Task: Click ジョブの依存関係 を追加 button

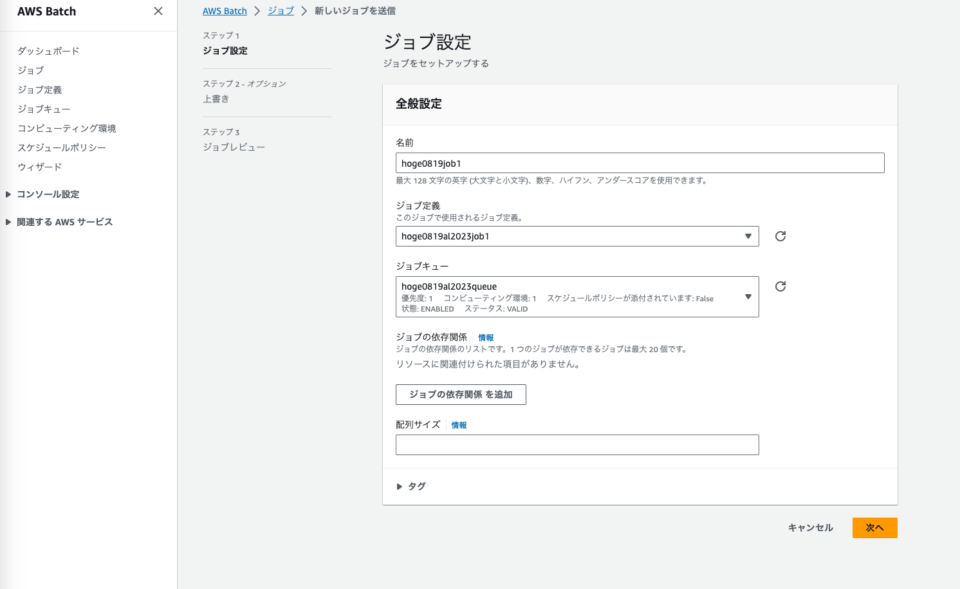Action: click(460, 394)
